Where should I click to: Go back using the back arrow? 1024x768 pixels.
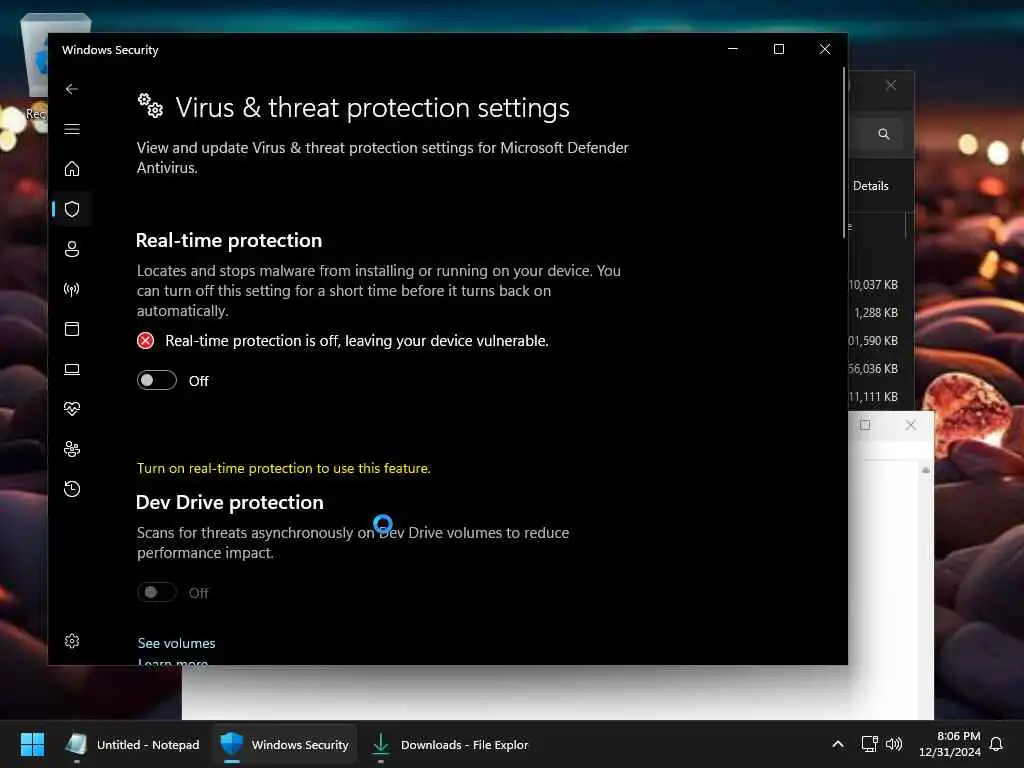pyautogui.click(x=72, y=89)
